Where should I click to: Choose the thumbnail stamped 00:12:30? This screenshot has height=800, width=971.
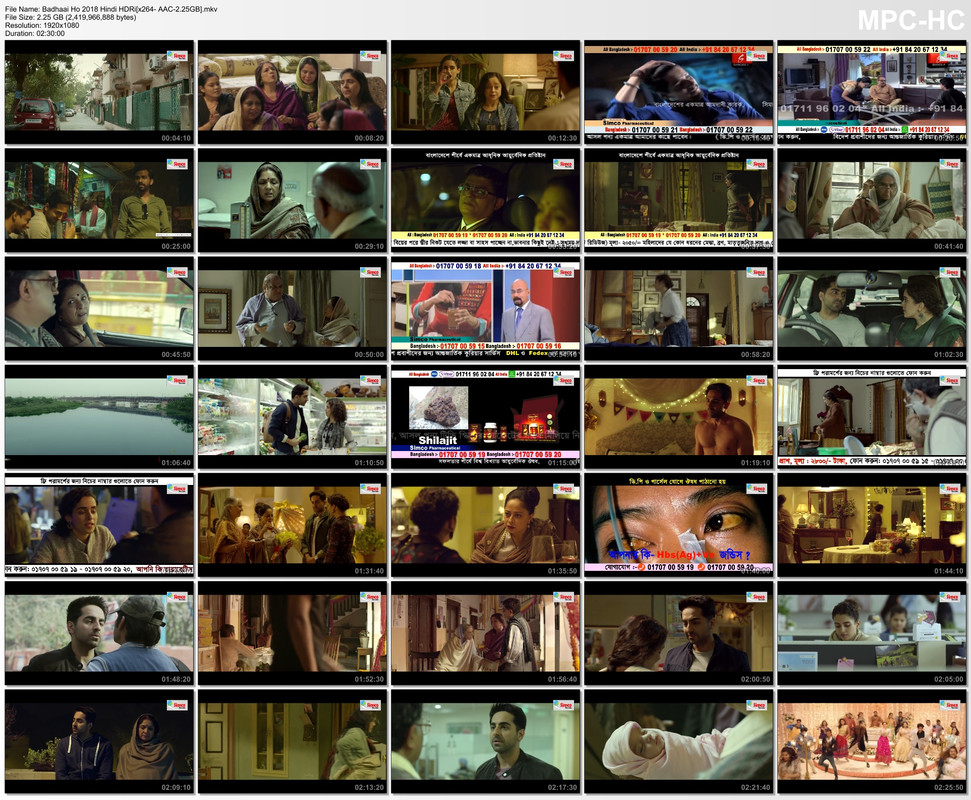[x=486, y=92]
